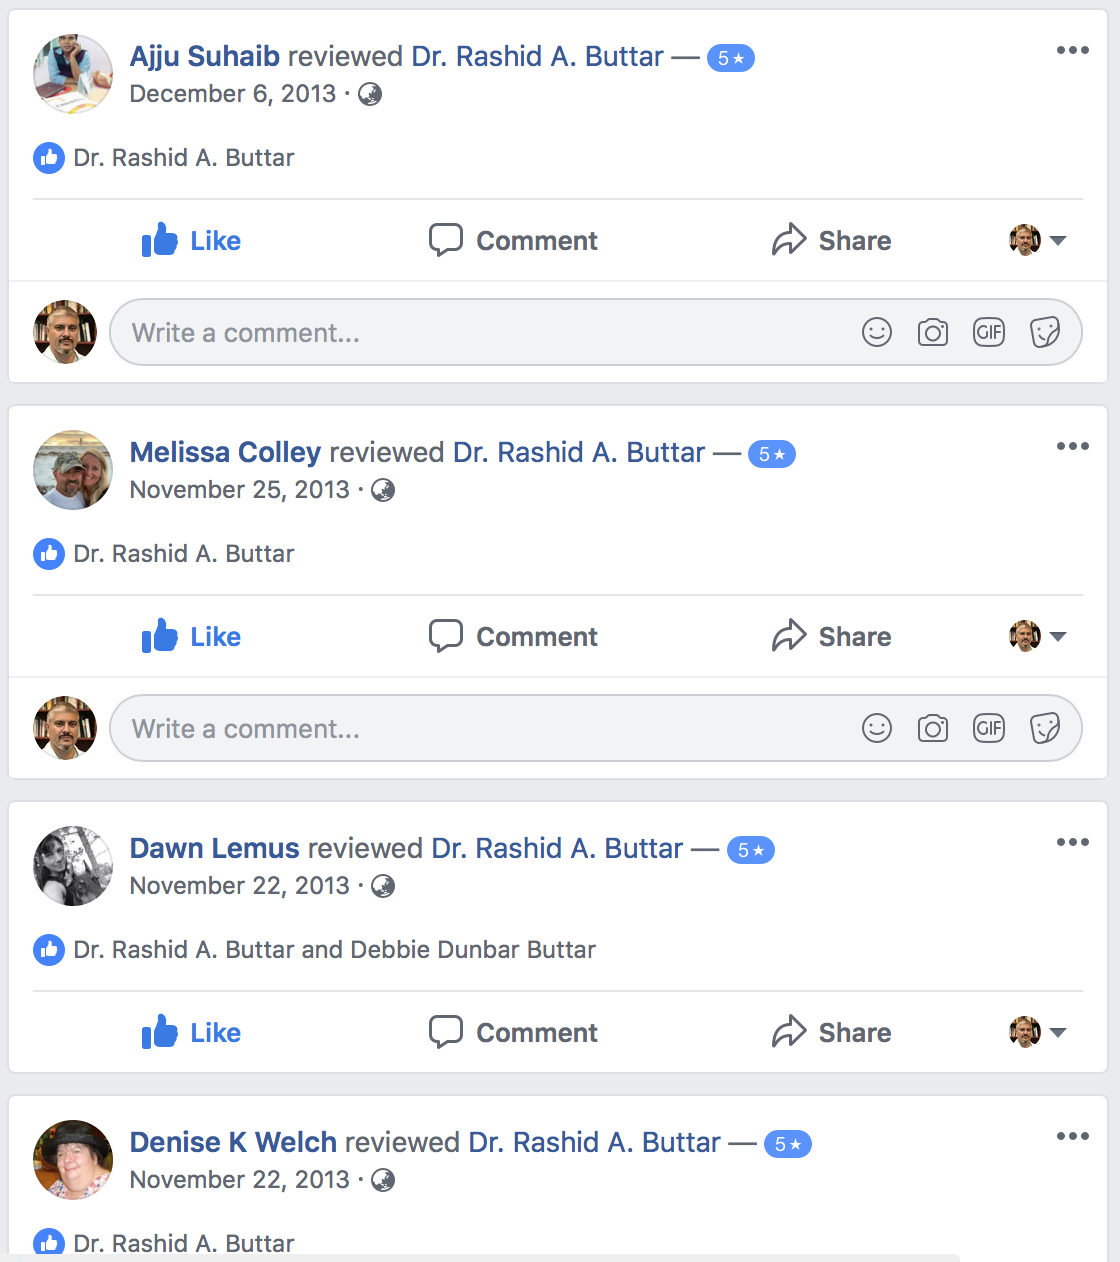Click Comment on Dawn Lemus's review
This screenshot has height=1262, width=1120.
pos(513,1032)
